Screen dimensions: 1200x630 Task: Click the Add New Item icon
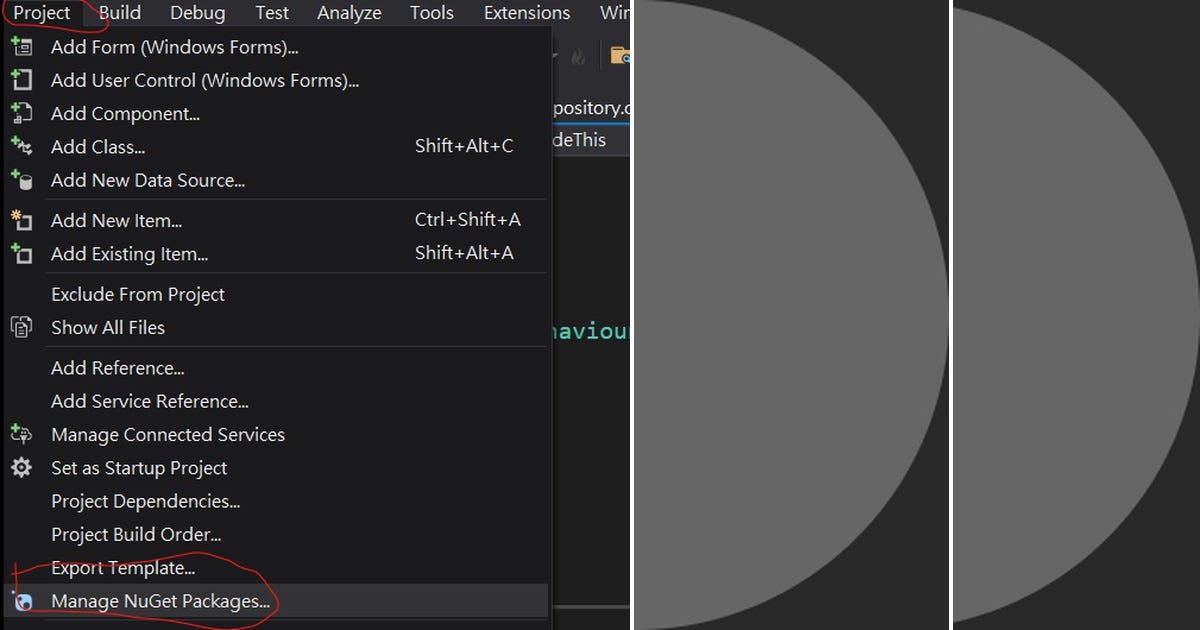pos(21,220)
